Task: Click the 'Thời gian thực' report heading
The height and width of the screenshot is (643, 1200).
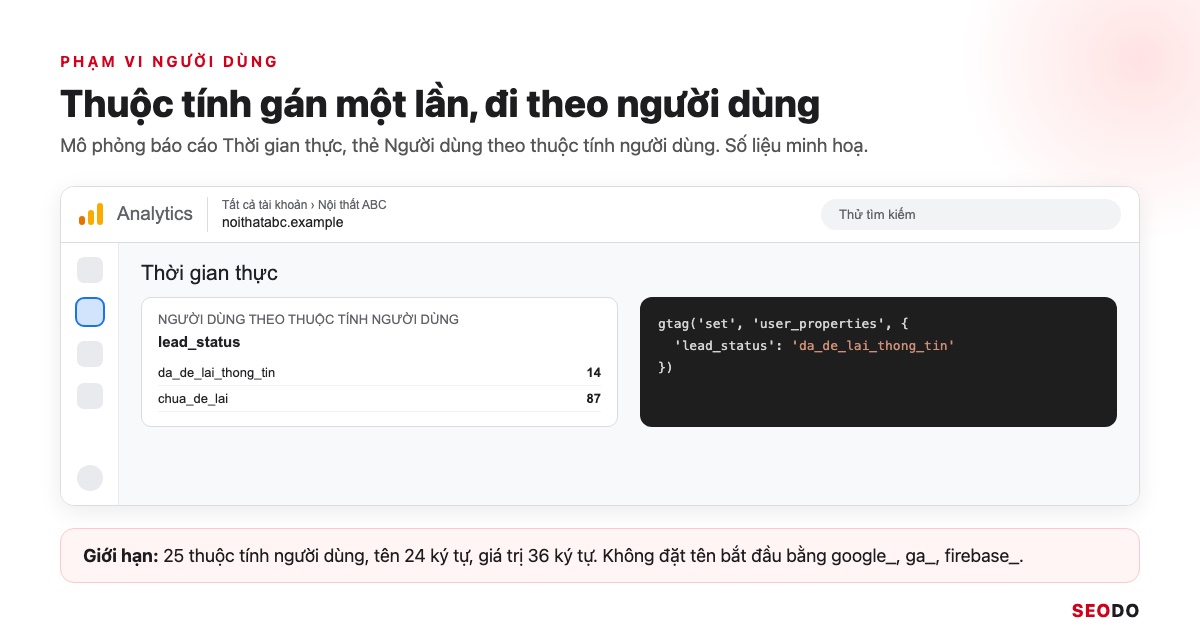Action: point(209,272)
